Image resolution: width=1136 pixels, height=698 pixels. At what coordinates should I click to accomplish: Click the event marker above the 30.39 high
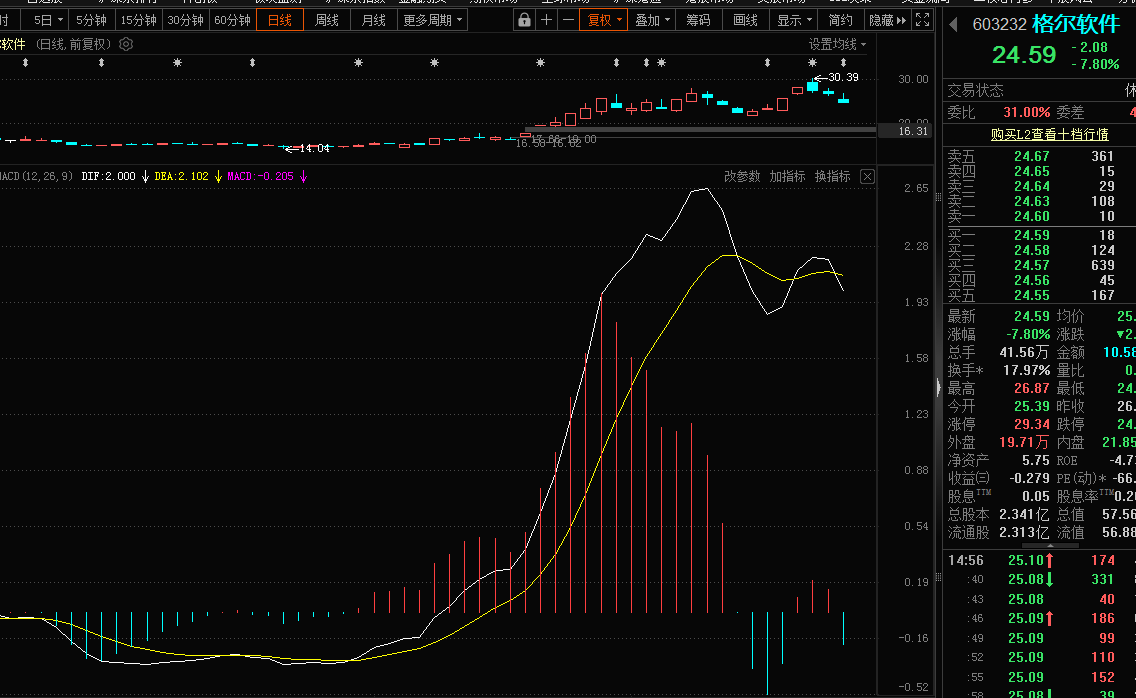point(812,63)
